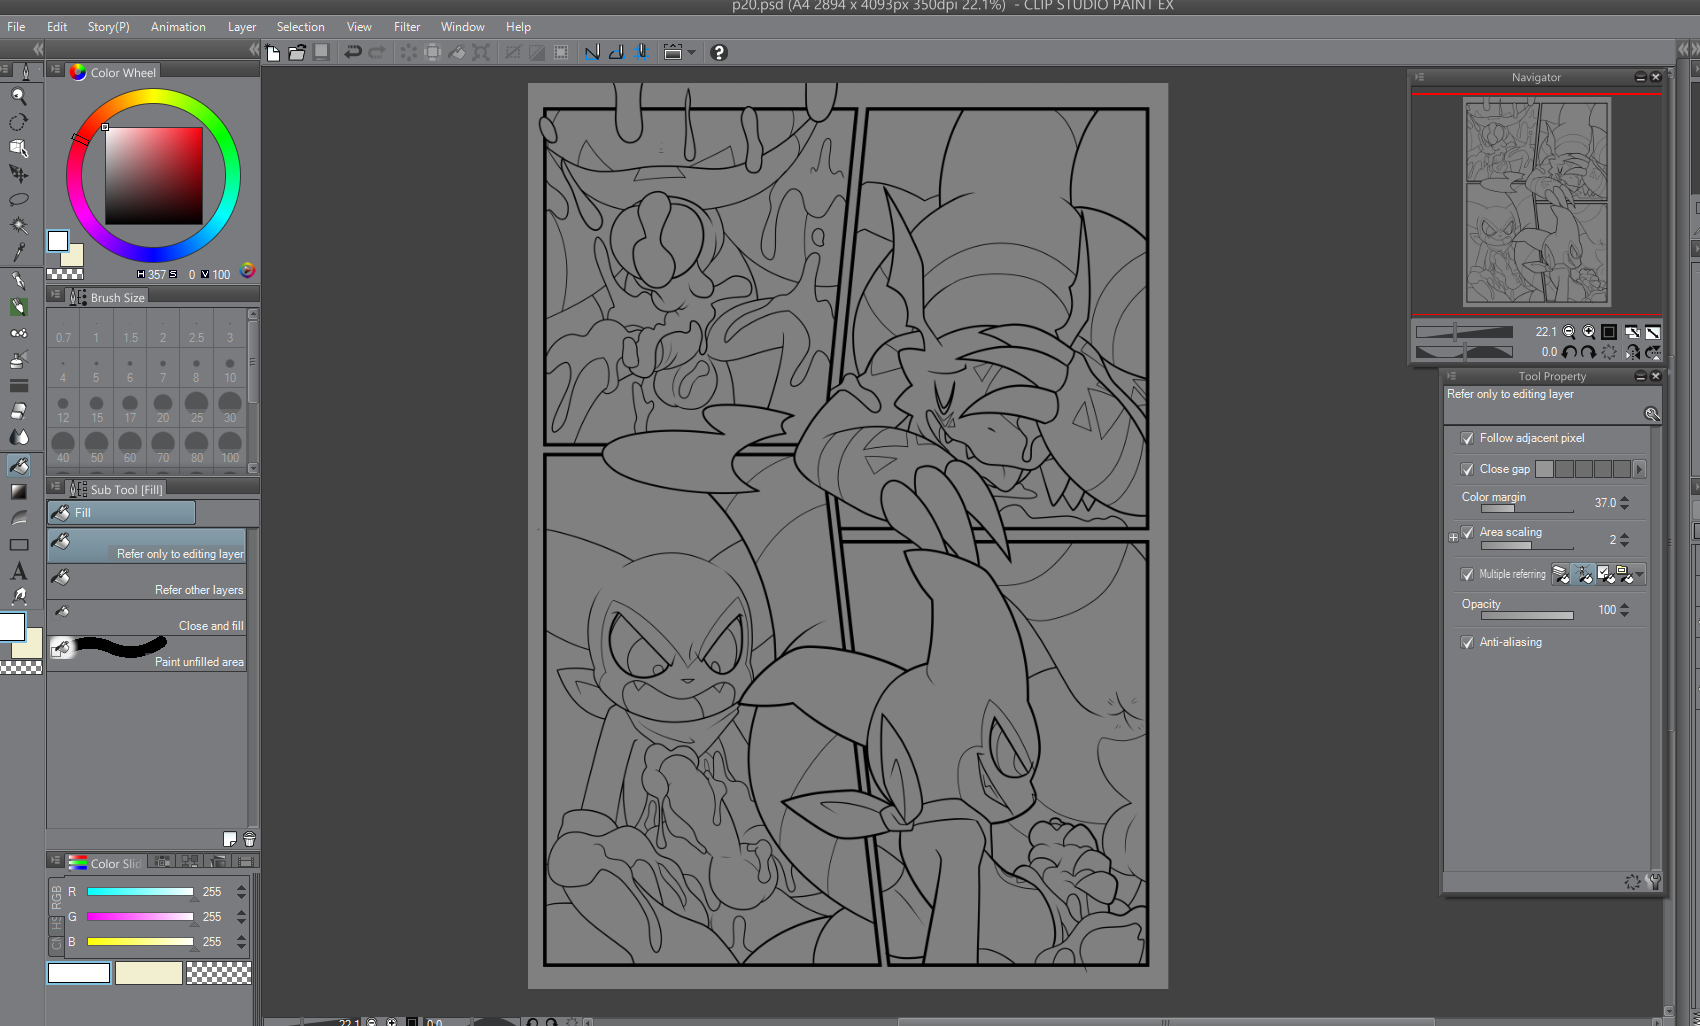Viewport: 1700px width, 1026px height.
Task: Expand Area scaling plus options
Action: pyautogui.click(x=1453, y=537)
